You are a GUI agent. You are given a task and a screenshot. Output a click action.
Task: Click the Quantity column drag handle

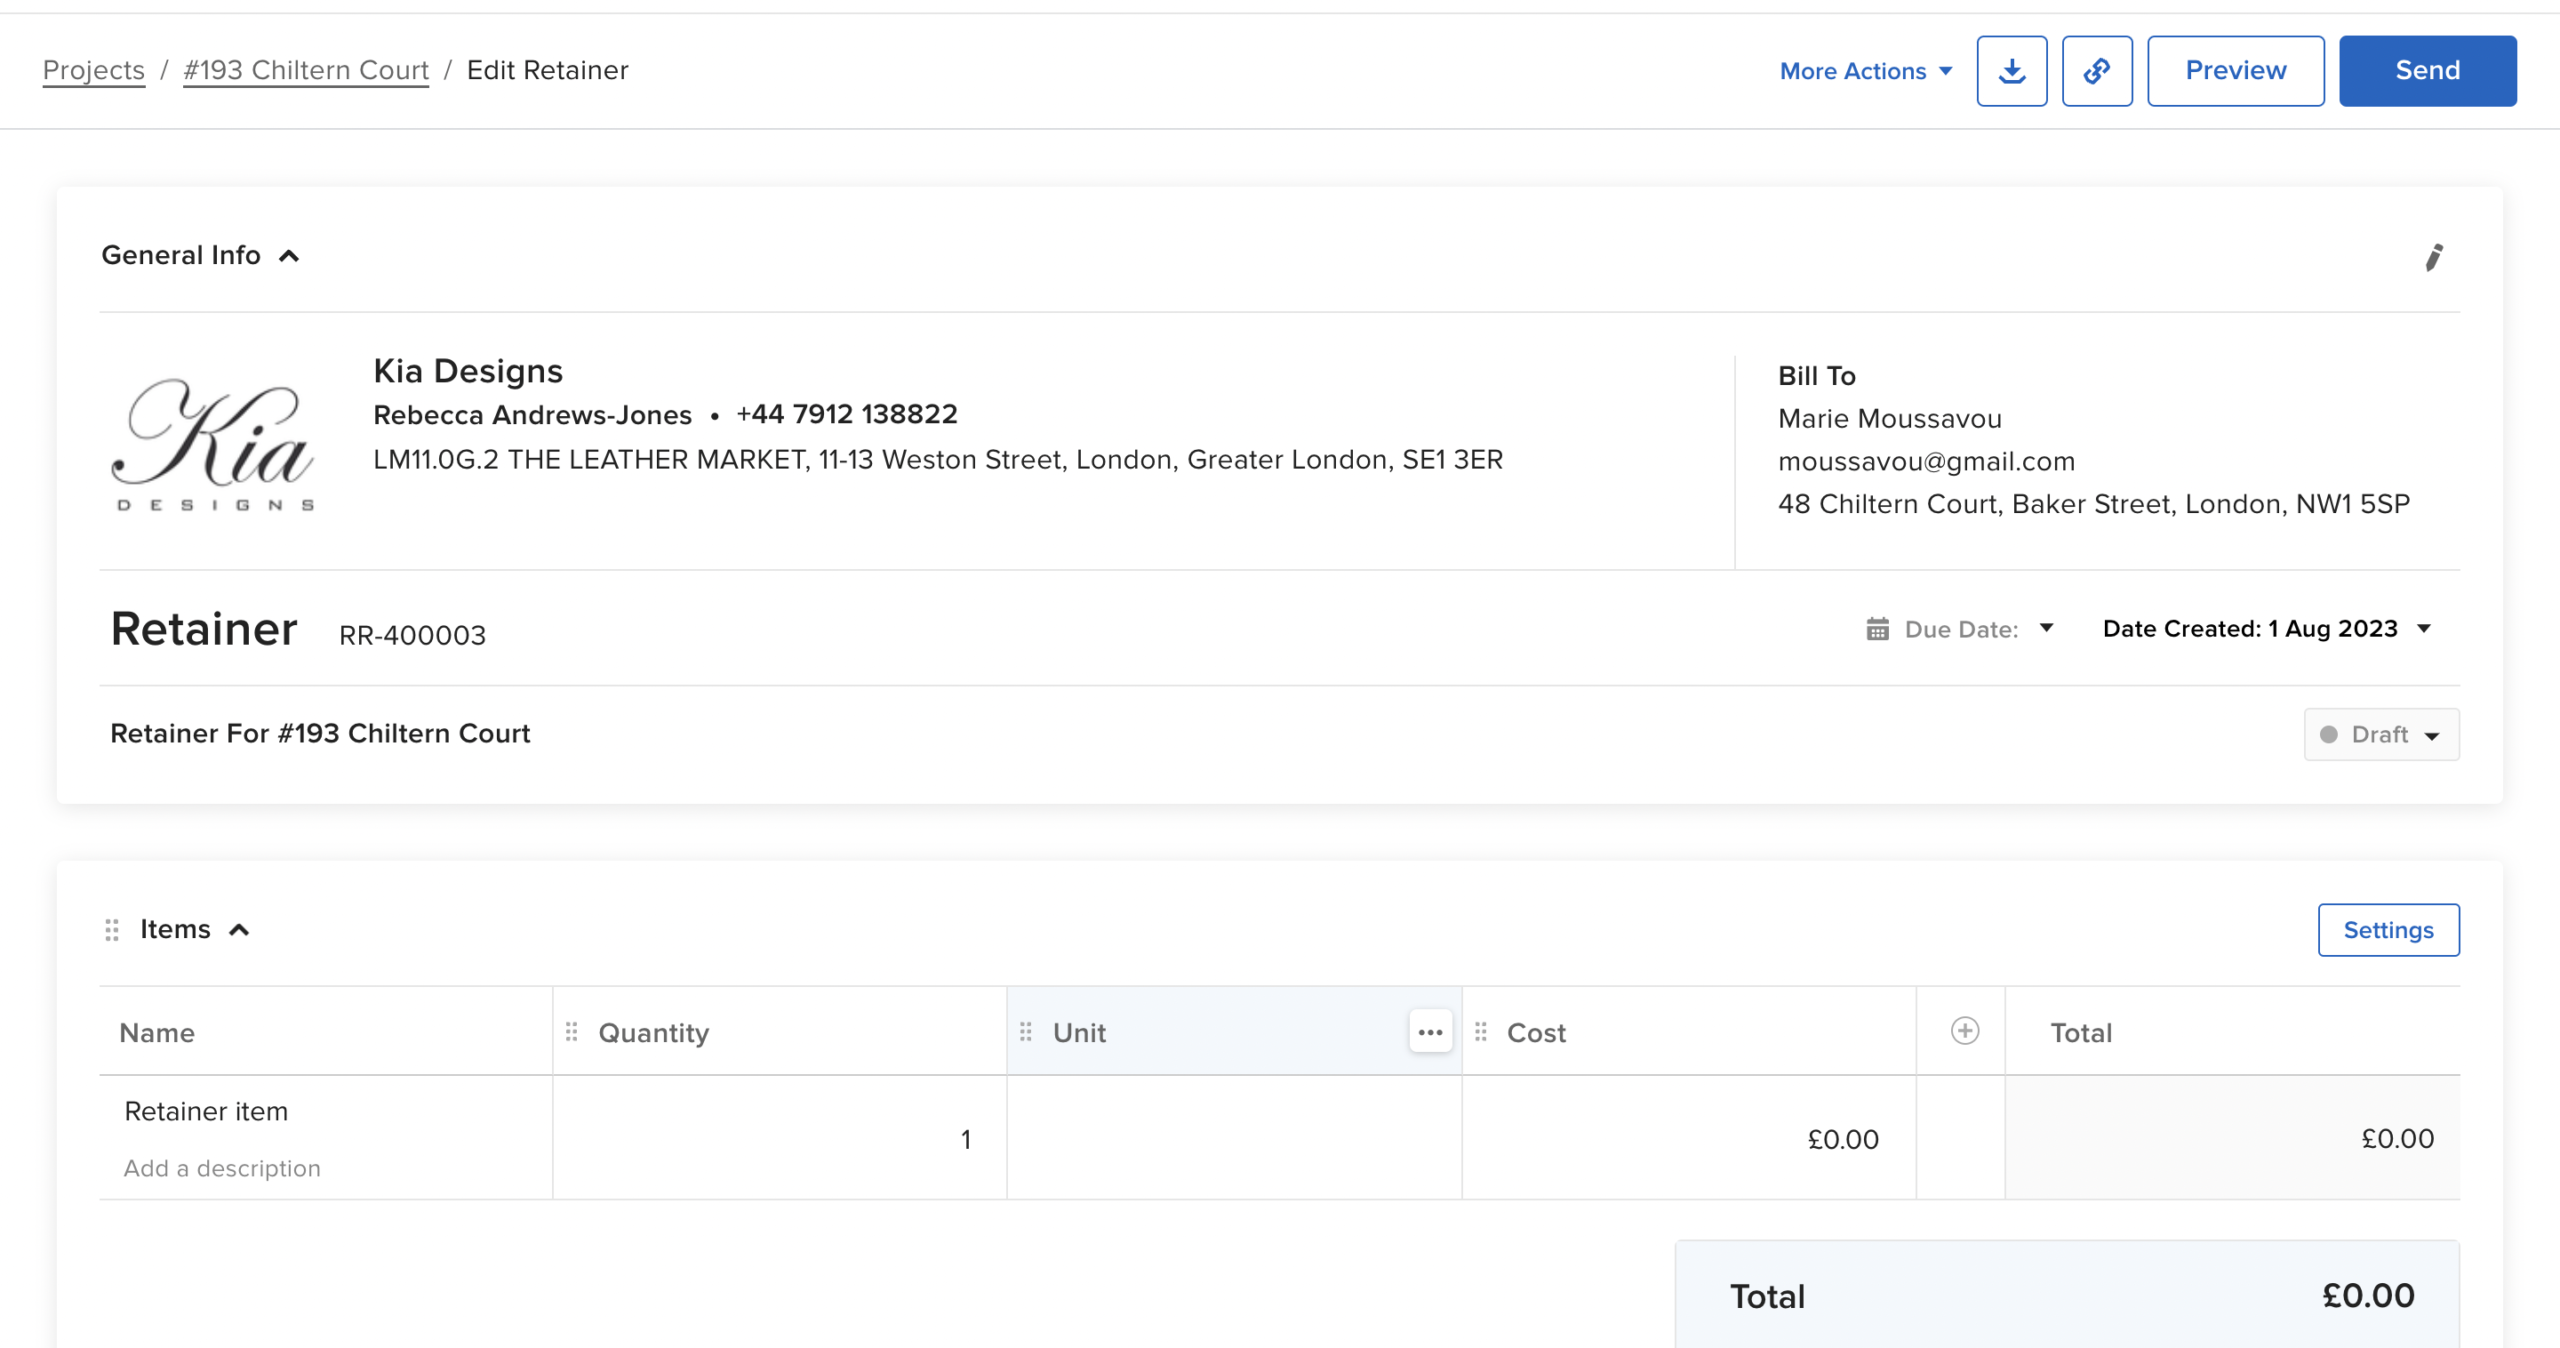[572, 1032]
